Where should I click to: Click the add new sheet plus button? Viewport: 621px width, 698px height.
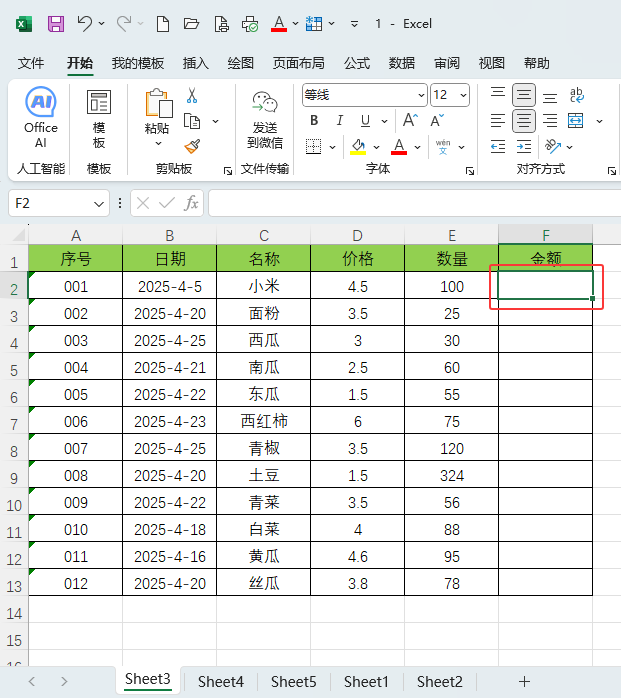(x=524, y=681)
